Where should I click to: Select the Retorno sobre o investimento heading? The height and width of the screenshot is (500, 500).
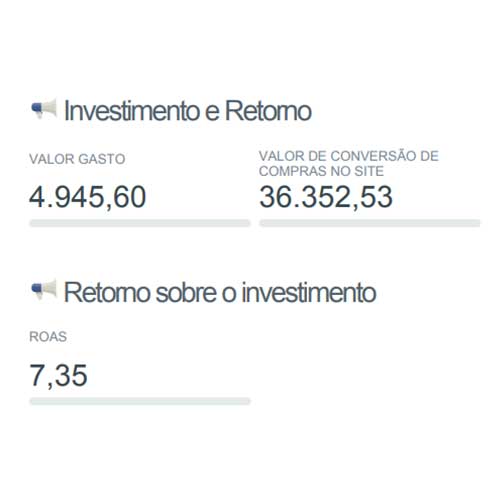point(220,292)
